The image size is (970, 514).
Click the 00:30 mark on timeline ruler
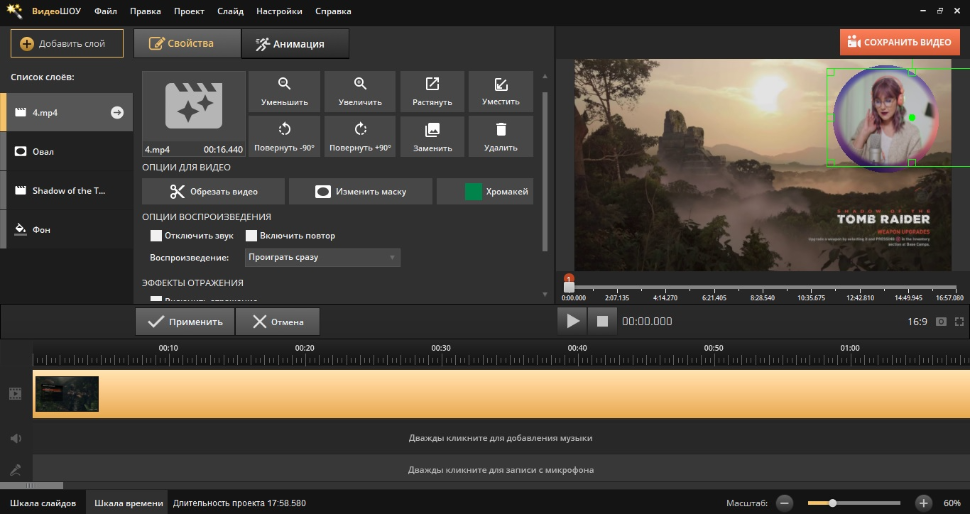[440, 348]
